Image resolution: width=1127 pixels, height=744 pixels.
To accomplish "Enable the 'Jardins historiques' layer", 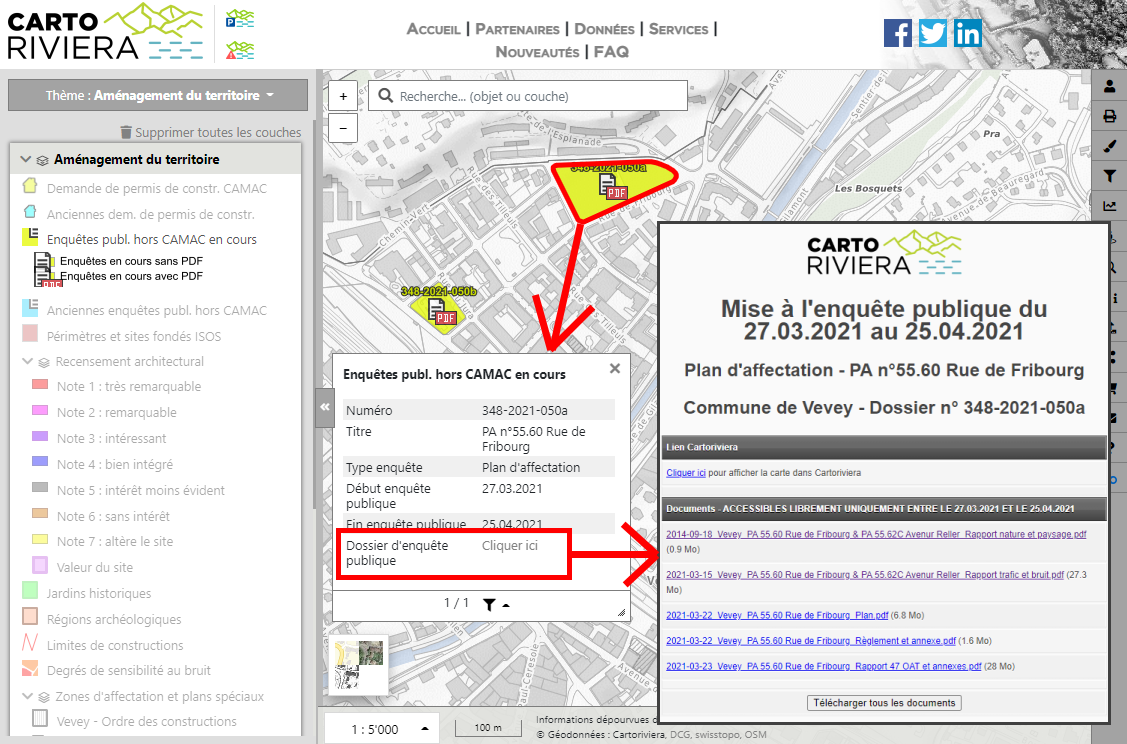I will 99,594.
